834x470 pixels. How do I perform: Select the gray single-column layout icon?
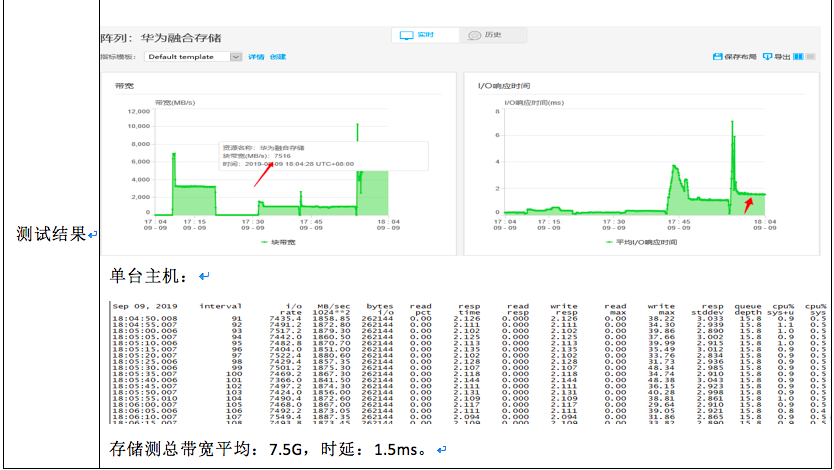tap(810, 56)
